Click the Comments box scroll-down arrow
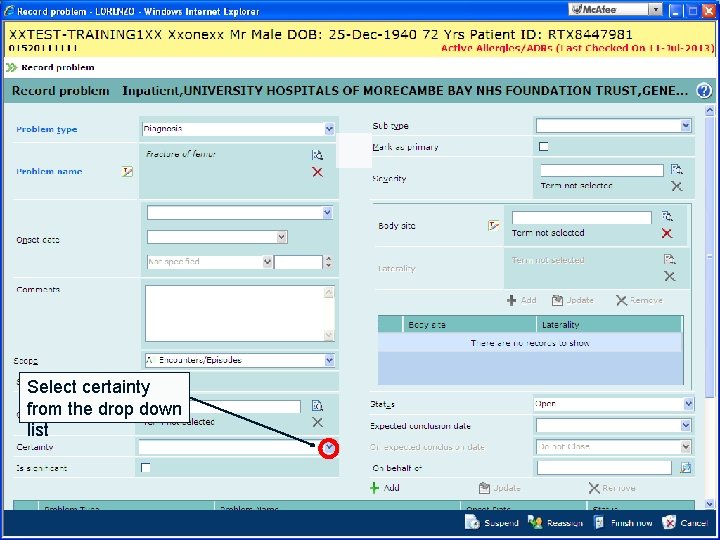 (x=329, y=336)
